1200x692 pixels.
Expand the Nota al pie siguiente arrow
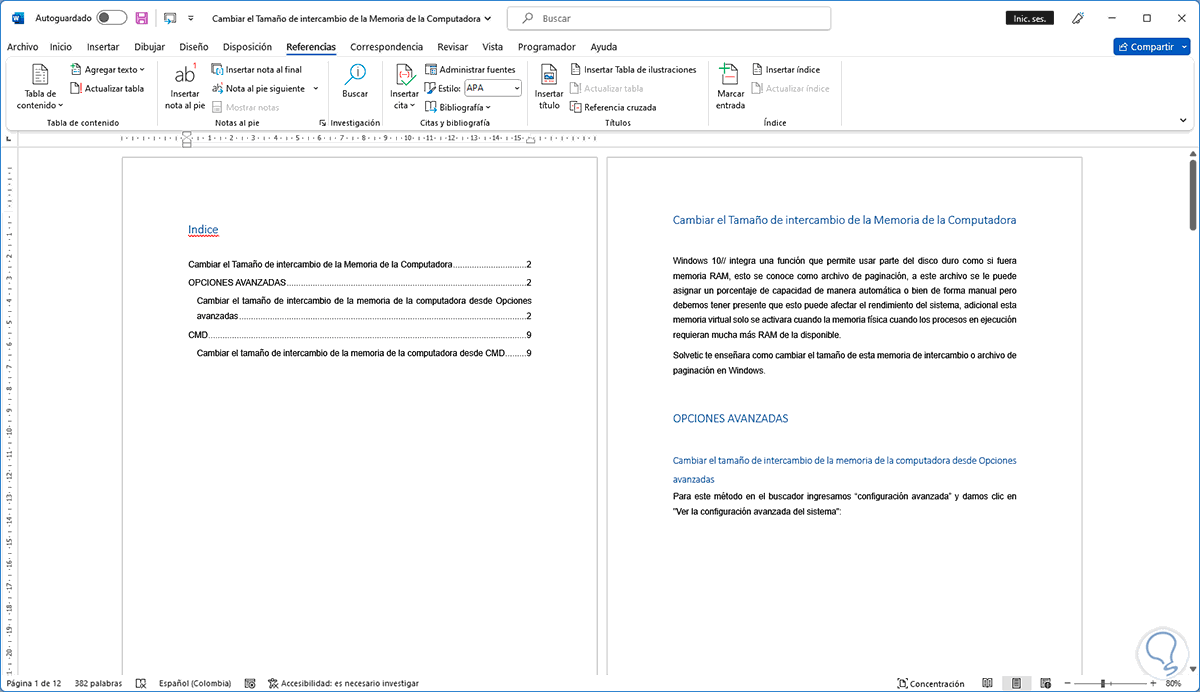[316, 88]
